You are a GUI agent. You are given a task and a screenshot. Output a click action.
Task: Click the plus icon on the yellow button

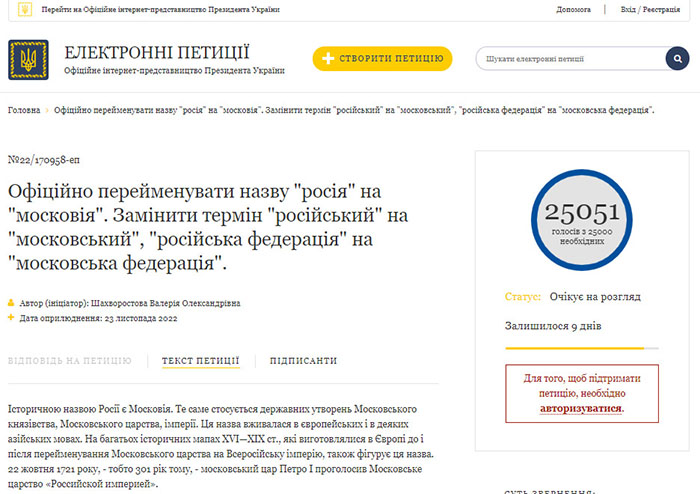coord(328,59)
